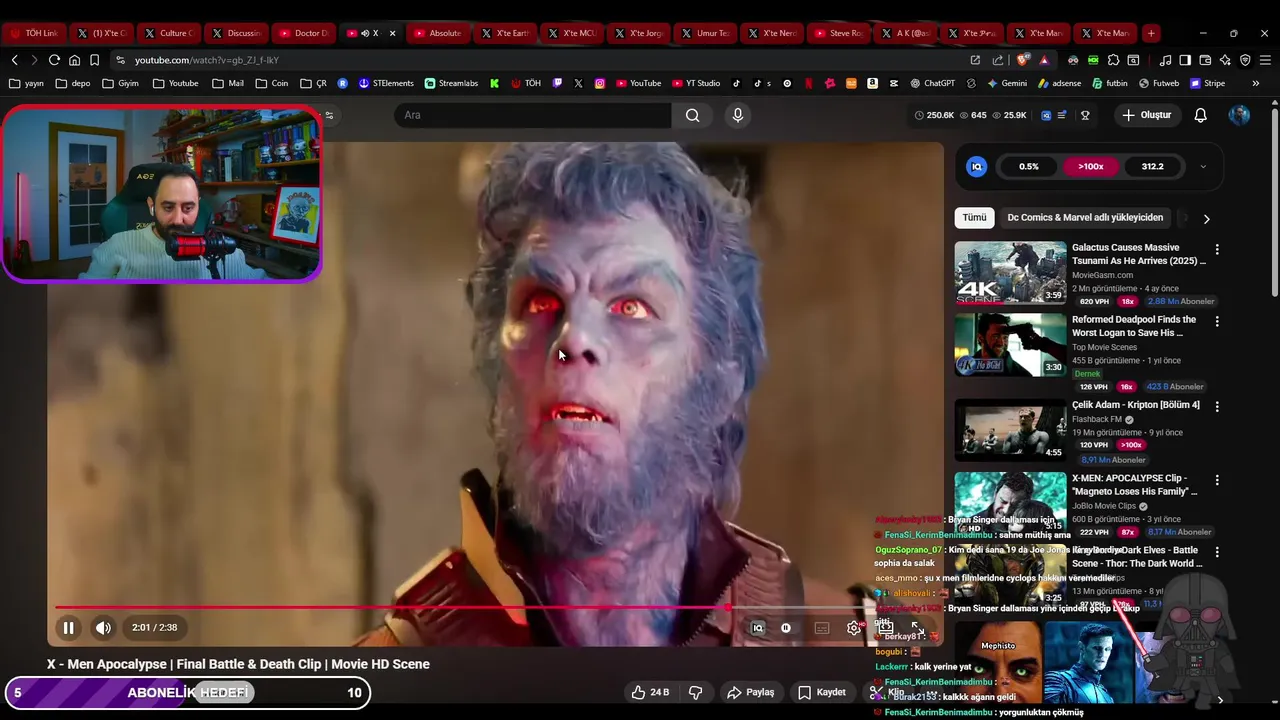The image size is (1280, 720).
Task: Click the Kaydet save button
Action: click(821, 692)
